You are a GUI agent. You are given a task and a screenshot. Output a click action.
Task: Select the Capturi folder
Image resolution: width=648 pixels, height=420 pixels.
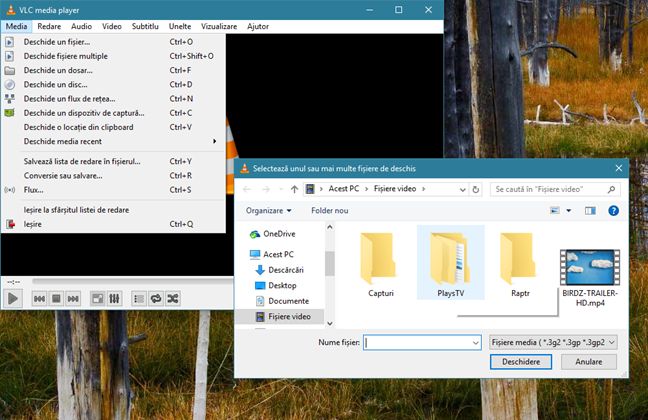[381, 264]
